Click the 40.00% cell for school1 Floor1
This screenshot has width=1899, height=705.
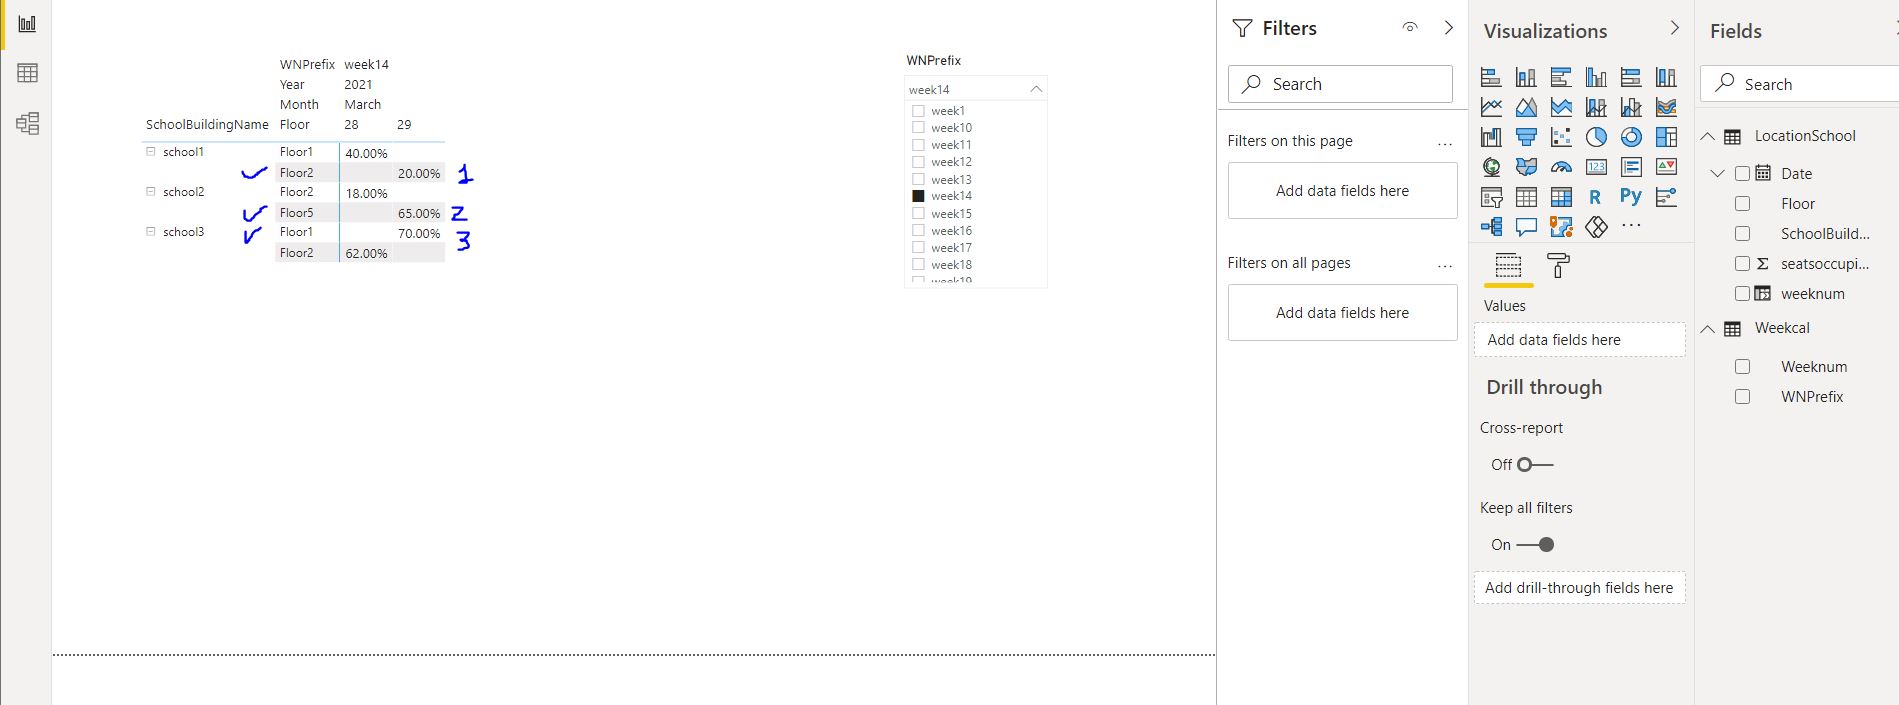[x=367, y=153]
